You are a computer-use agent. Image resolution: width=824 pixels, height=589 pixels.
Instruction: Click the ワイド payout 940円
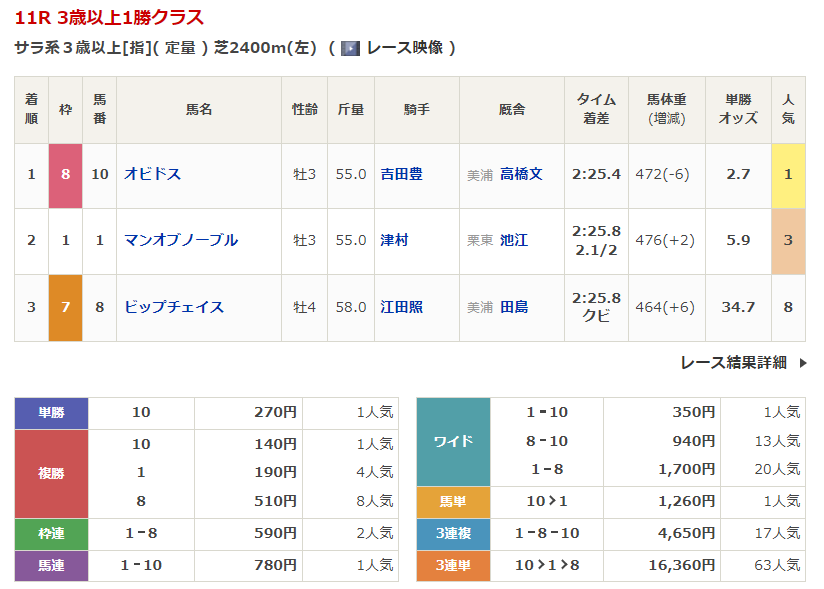point(694,441)
